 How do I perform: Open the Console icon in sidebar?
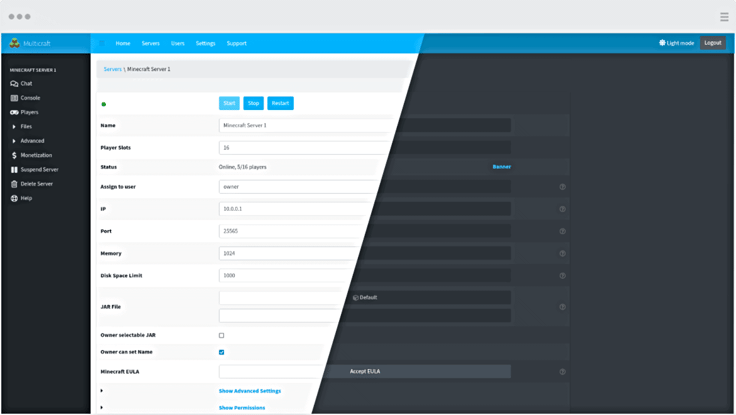[x=14, y=98]
